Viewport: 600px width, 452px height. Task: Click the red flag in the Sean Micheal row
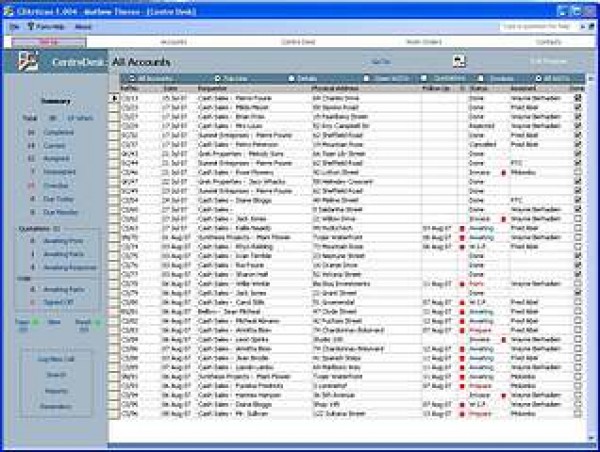pyautogui.click(x=462, y=312)
